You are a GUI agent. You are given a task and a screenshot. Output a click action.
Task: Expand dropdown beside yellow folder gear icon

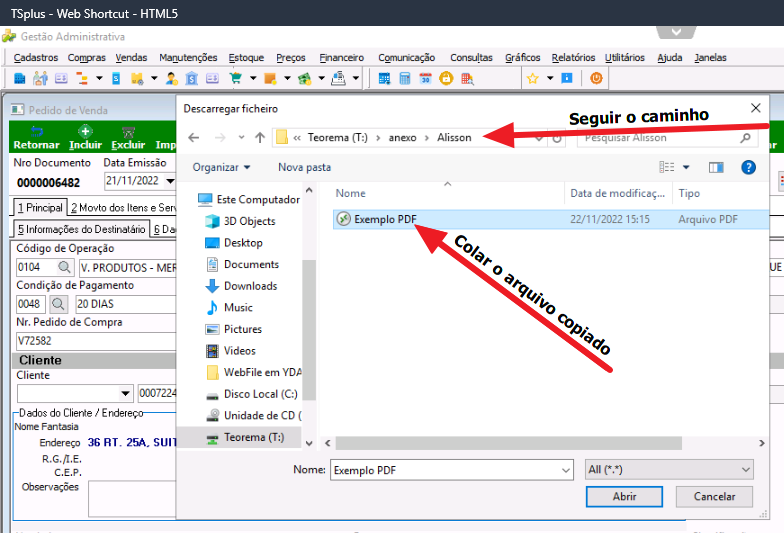[x=154, y=78]
